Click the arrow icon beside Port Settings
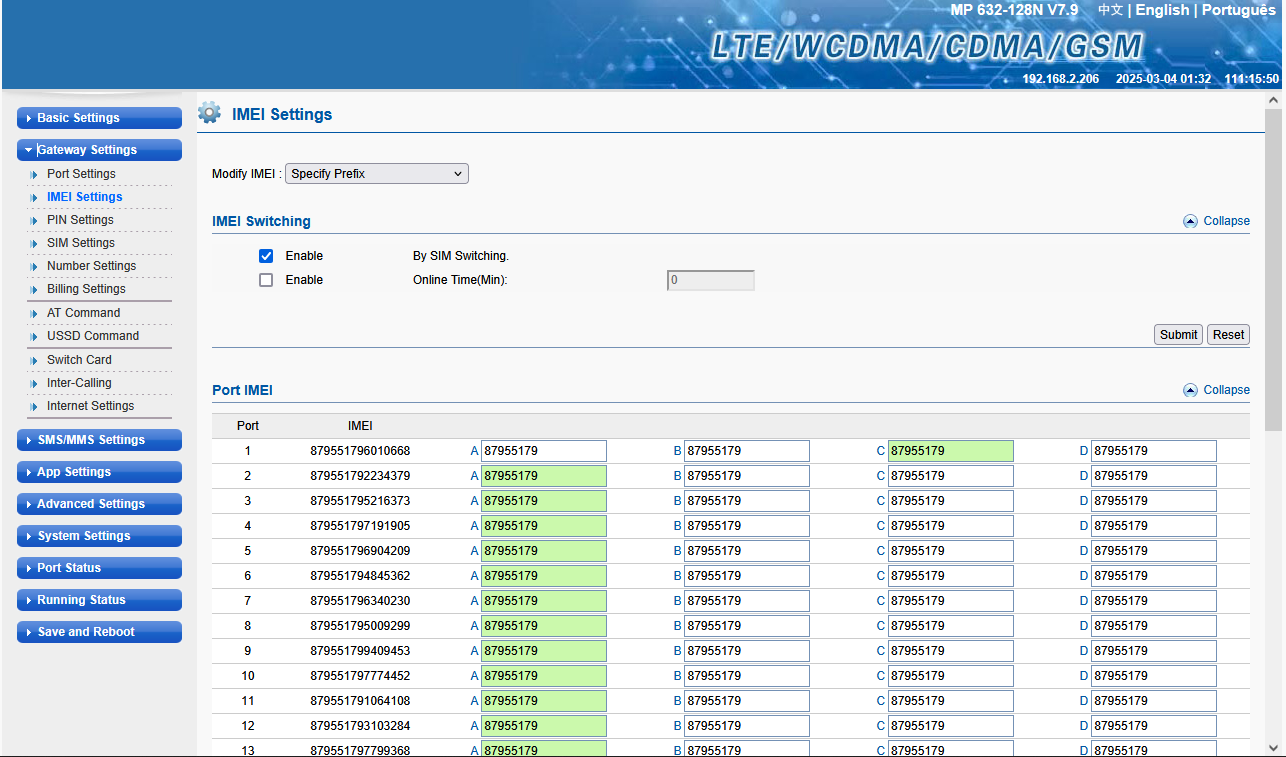Image resolution: width=1286 pixels, height=757 pixels. [x=34, y=174]
